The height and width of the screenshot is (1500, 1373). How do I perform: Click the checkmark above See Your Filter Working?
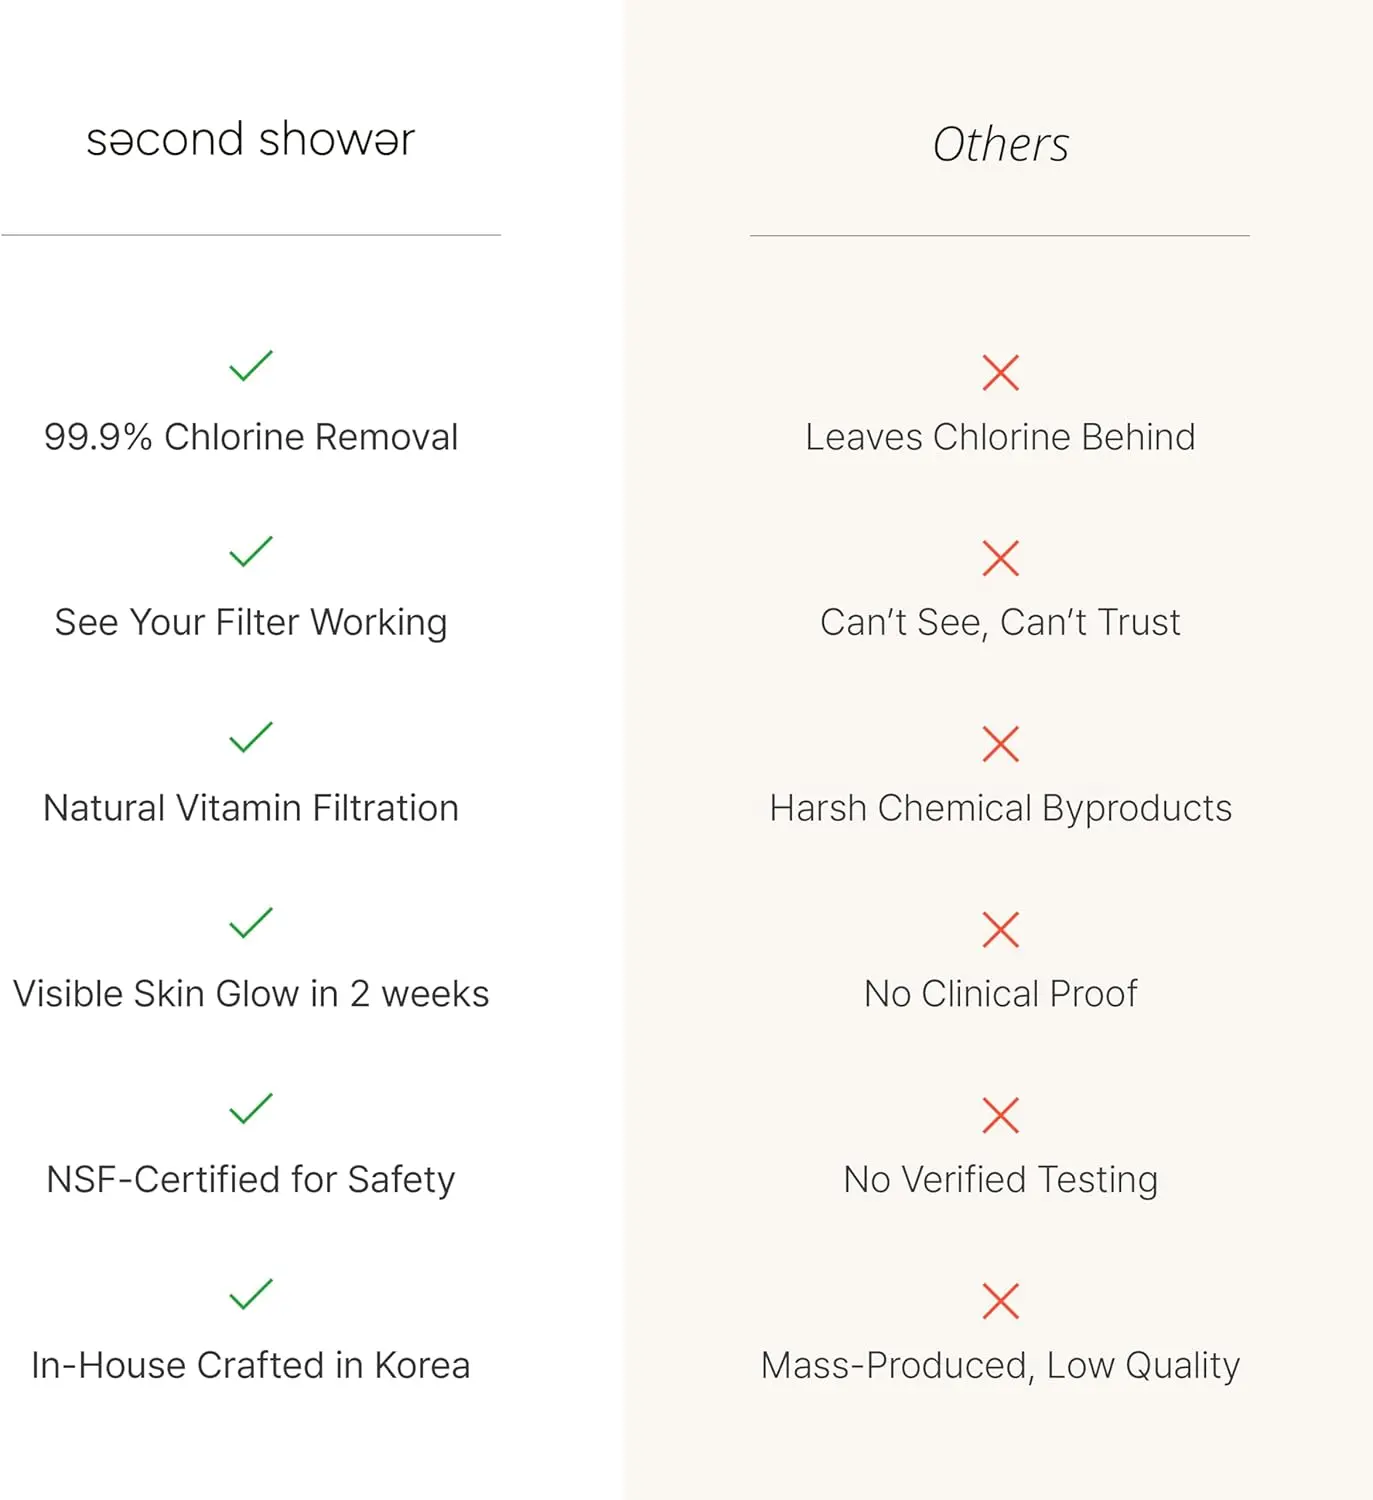[250, 552]
